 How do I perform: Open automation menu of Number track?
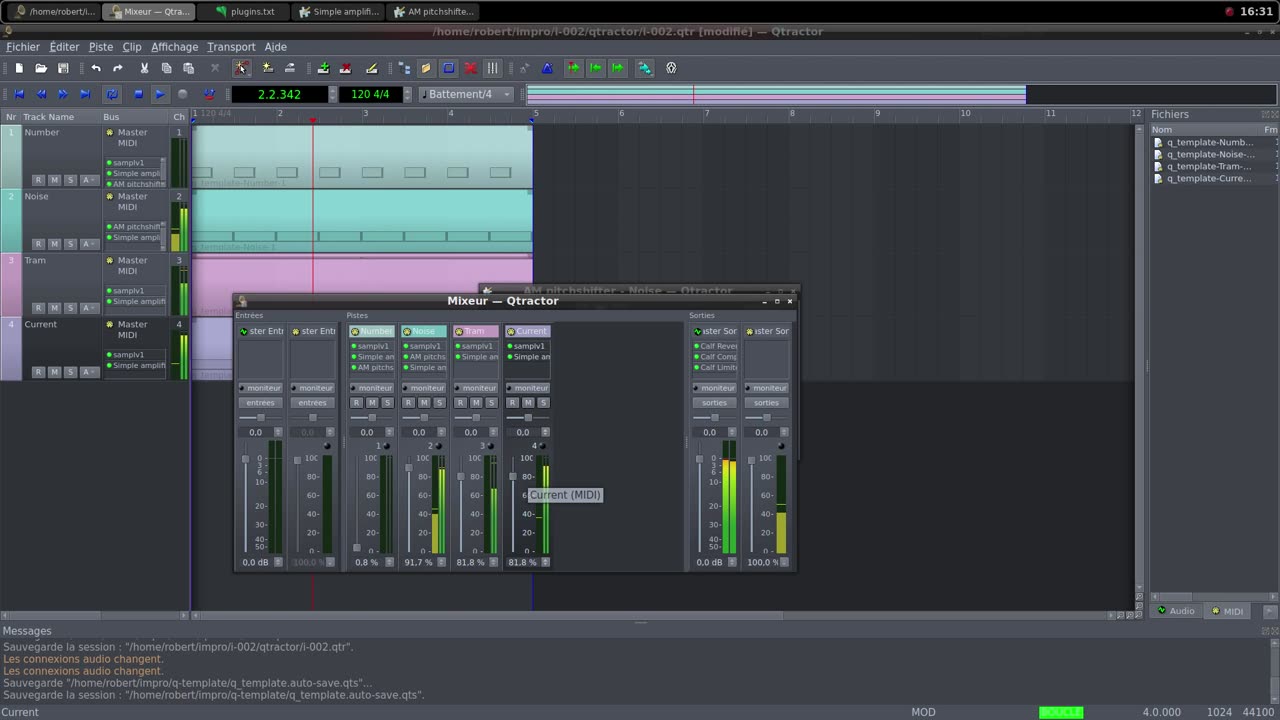click(x=88, y=180)
